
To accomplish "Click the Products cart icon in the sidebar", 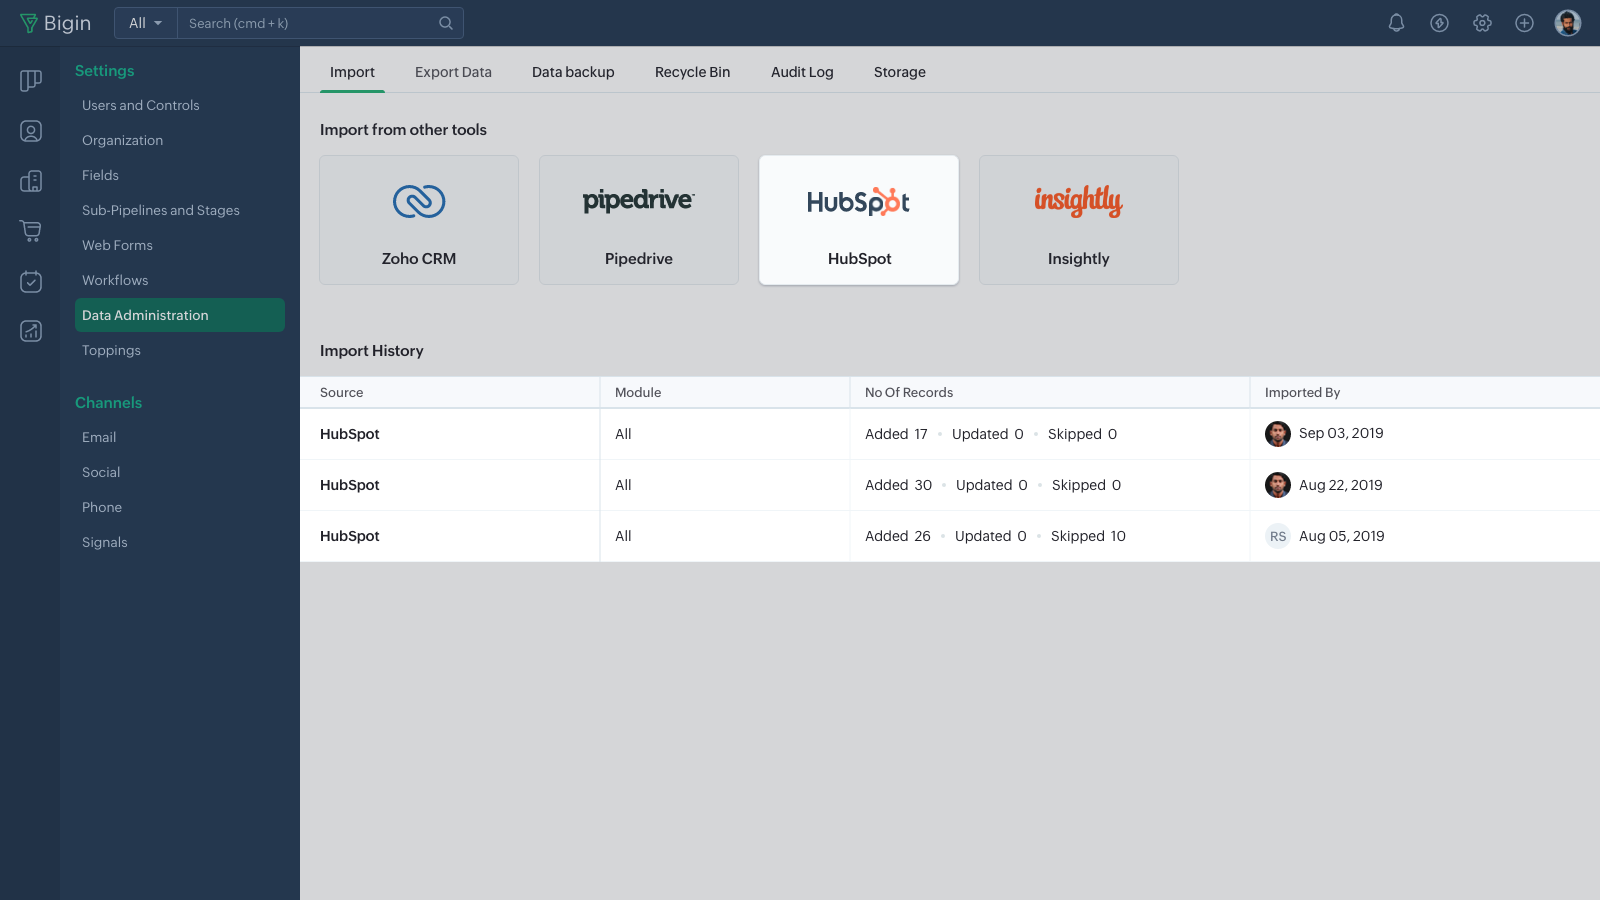I will coord(30,231).
